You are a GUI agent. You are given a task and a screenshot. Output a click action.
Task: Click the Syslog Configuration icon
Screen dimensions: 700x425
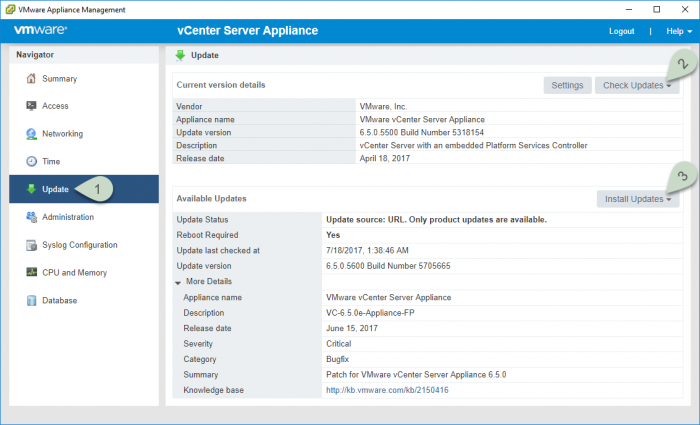click(x=31, y=245)
